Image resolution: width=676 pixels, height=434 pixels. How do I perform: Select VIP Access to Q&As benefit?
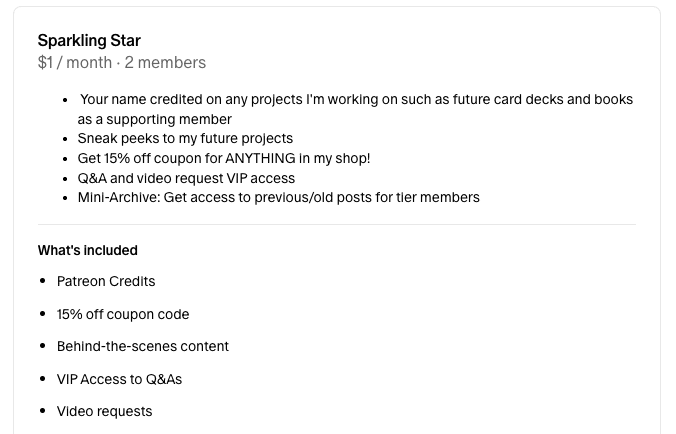(119, 379)
